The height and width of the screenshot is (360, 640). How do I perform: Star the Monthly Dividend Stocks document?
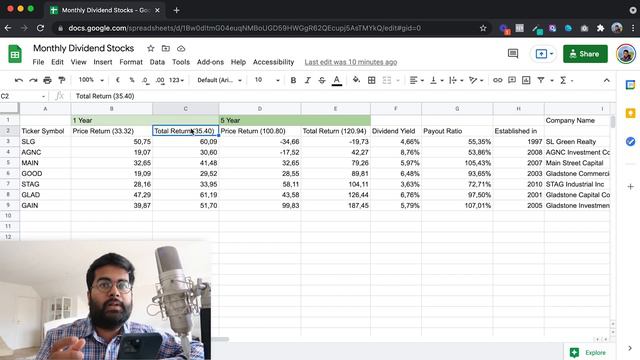point(151,49)
